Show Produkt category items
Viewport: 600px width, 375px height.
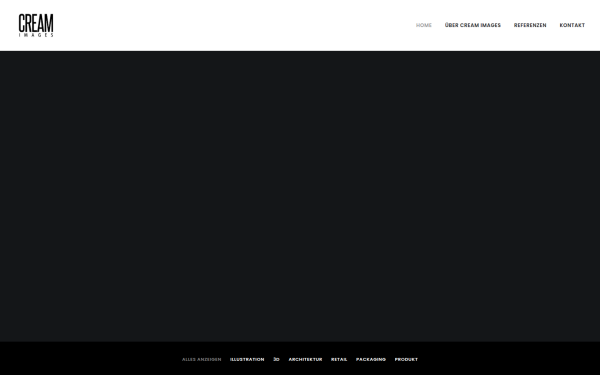[x=406, y=359]
